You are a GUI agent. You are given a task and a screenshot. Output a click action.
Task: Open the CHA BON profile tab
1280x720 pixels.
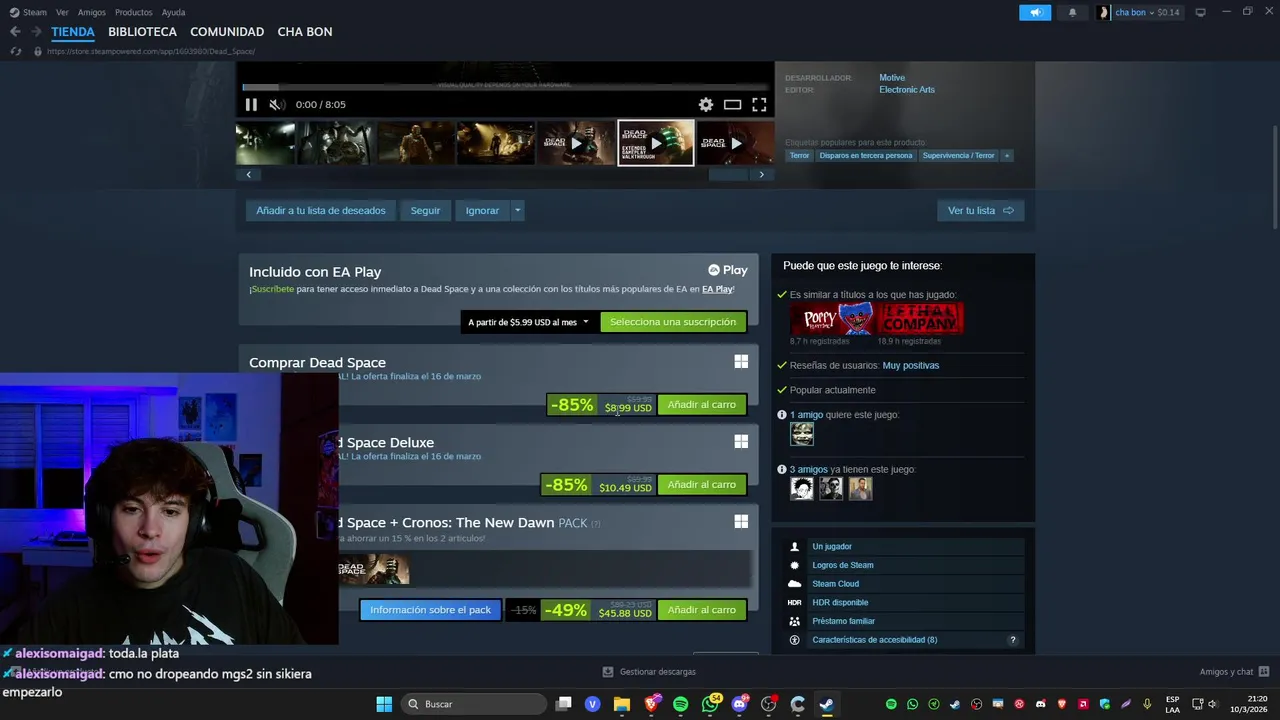(305, 32)
